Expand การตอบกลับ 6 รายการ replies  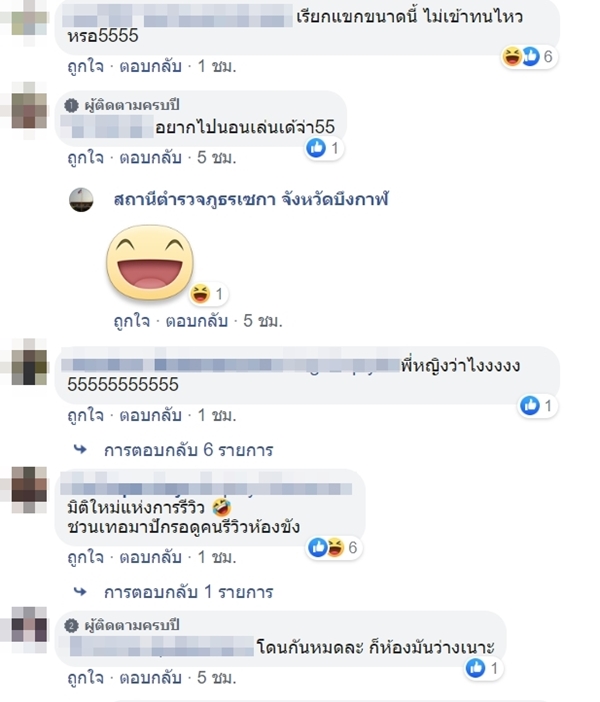189,450
